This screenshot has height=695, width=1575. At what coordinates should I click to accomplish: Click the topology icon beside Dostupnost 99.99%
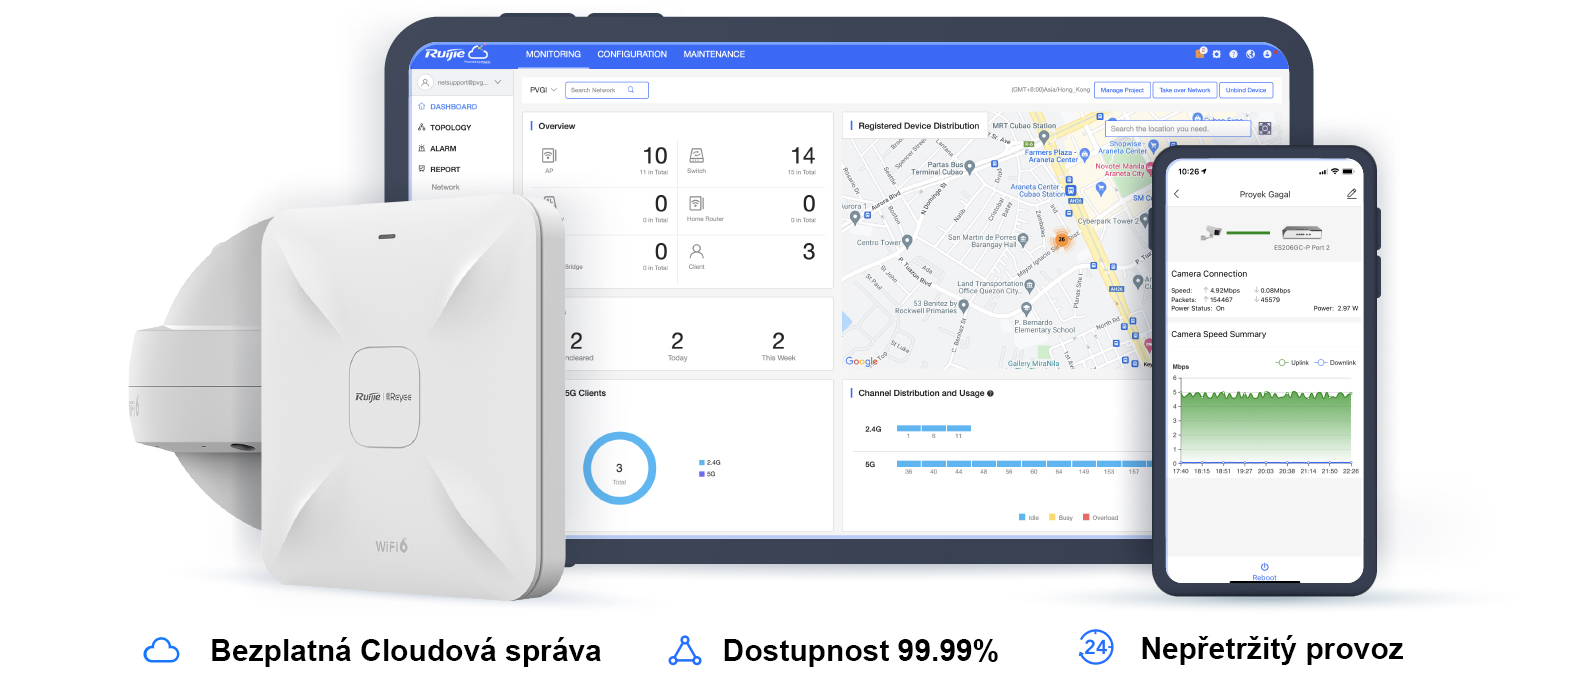tap(685, 651)
